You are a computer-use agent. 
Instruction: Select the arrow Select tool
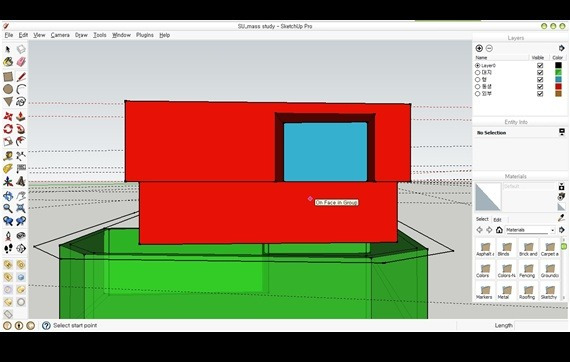[8, 49]
